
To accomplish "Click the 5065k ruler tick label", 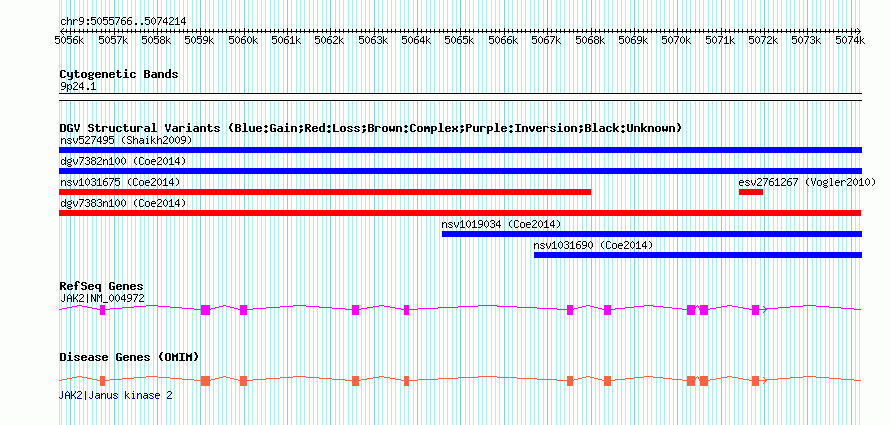I will (x=460, y=40).
